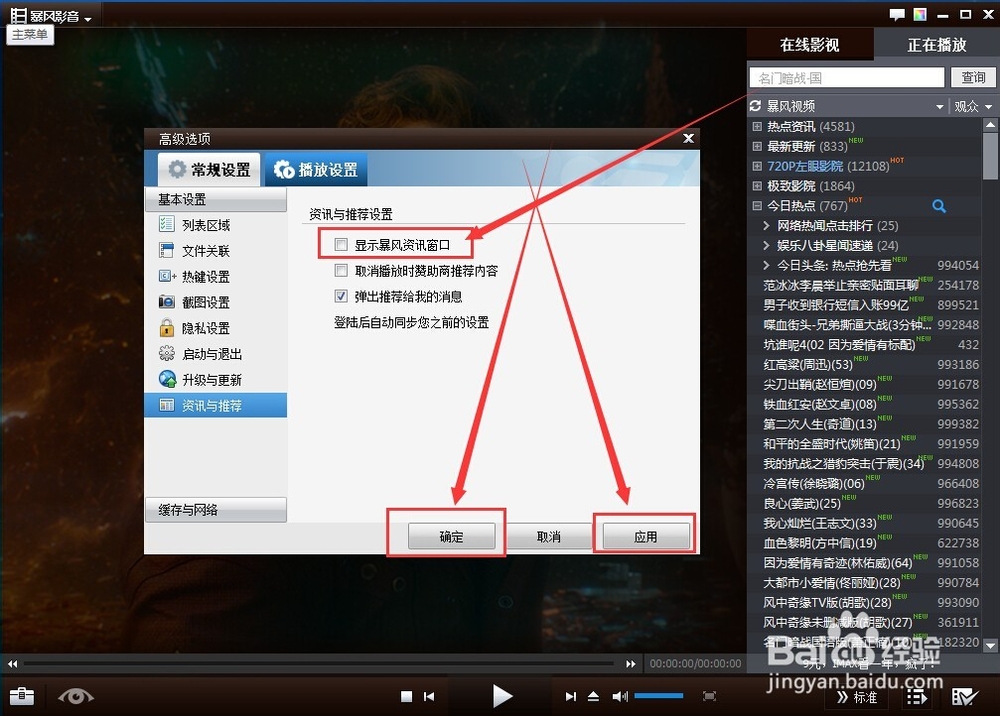Image resolution: width=1000 pixels, height=716 pixels.
Task: Select 升级与更新 settings item
Action: pos(216,379)
